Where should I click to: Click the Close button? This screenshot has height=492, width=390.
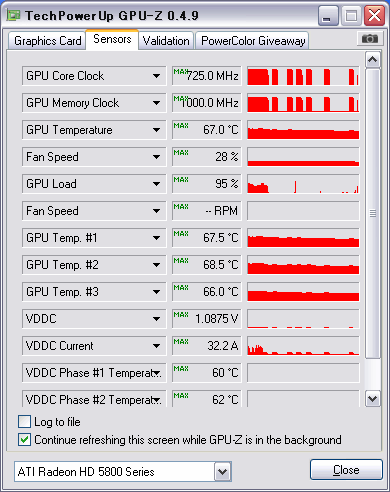pos(346,470)
